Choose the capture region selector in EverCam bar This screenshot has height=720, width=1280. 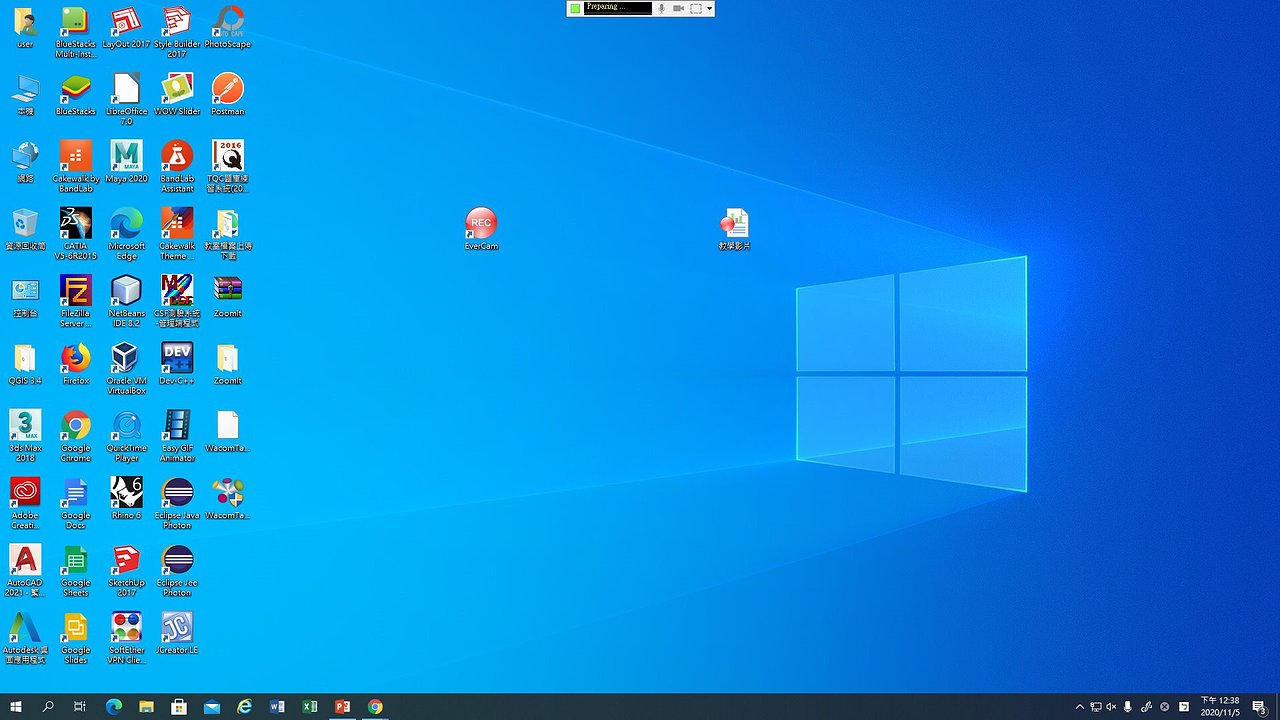pos(696,8)
